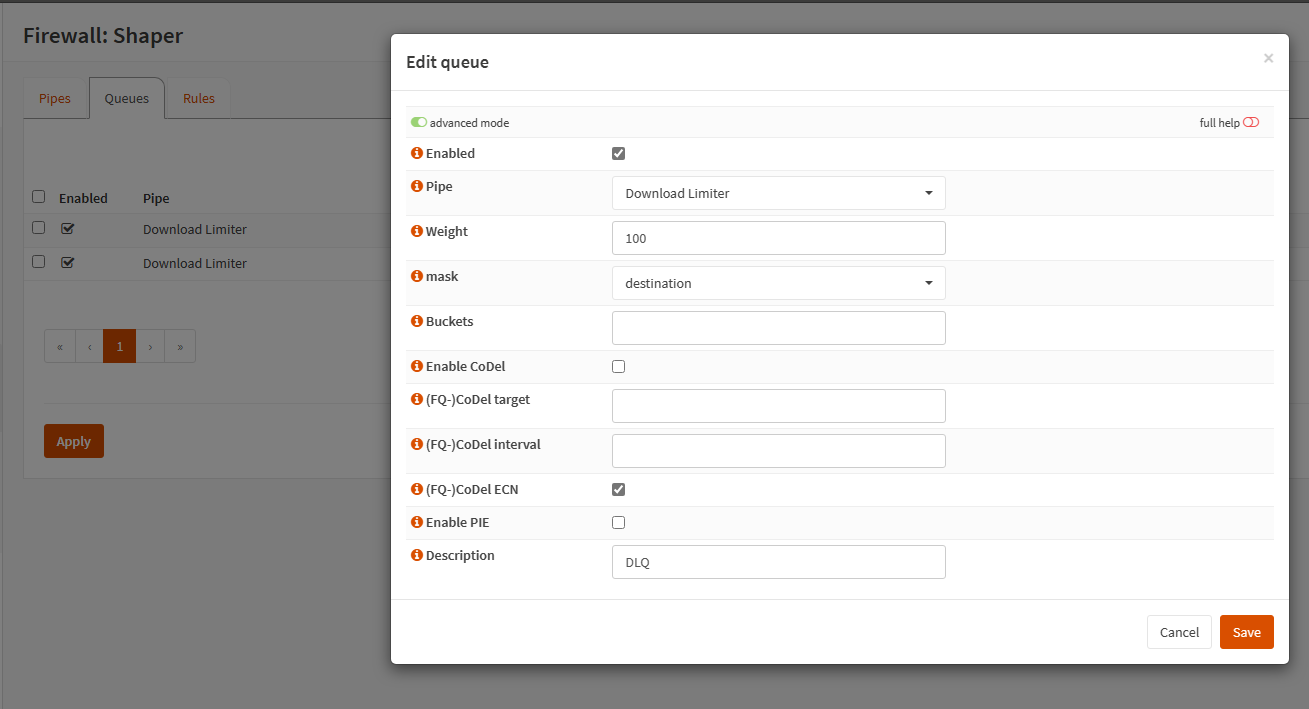Turn on the full help toggle
Screen dimensions: 1309x709
(x=1251, y=123)
